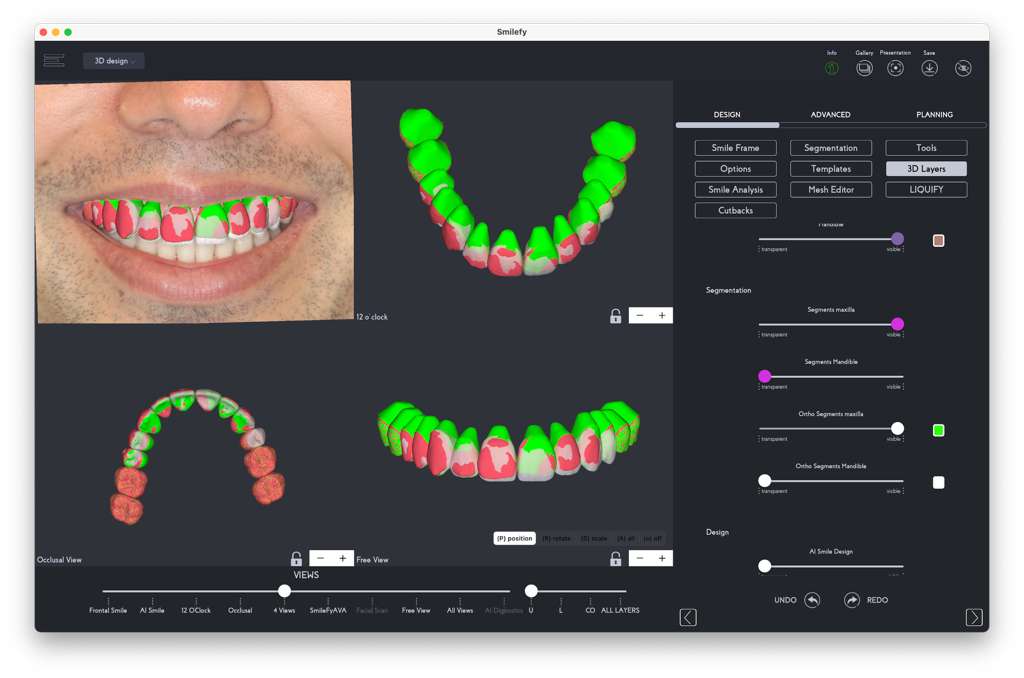Open the Mesh Editor button
Screen dimensions: 1024x678
click(831, 190)
